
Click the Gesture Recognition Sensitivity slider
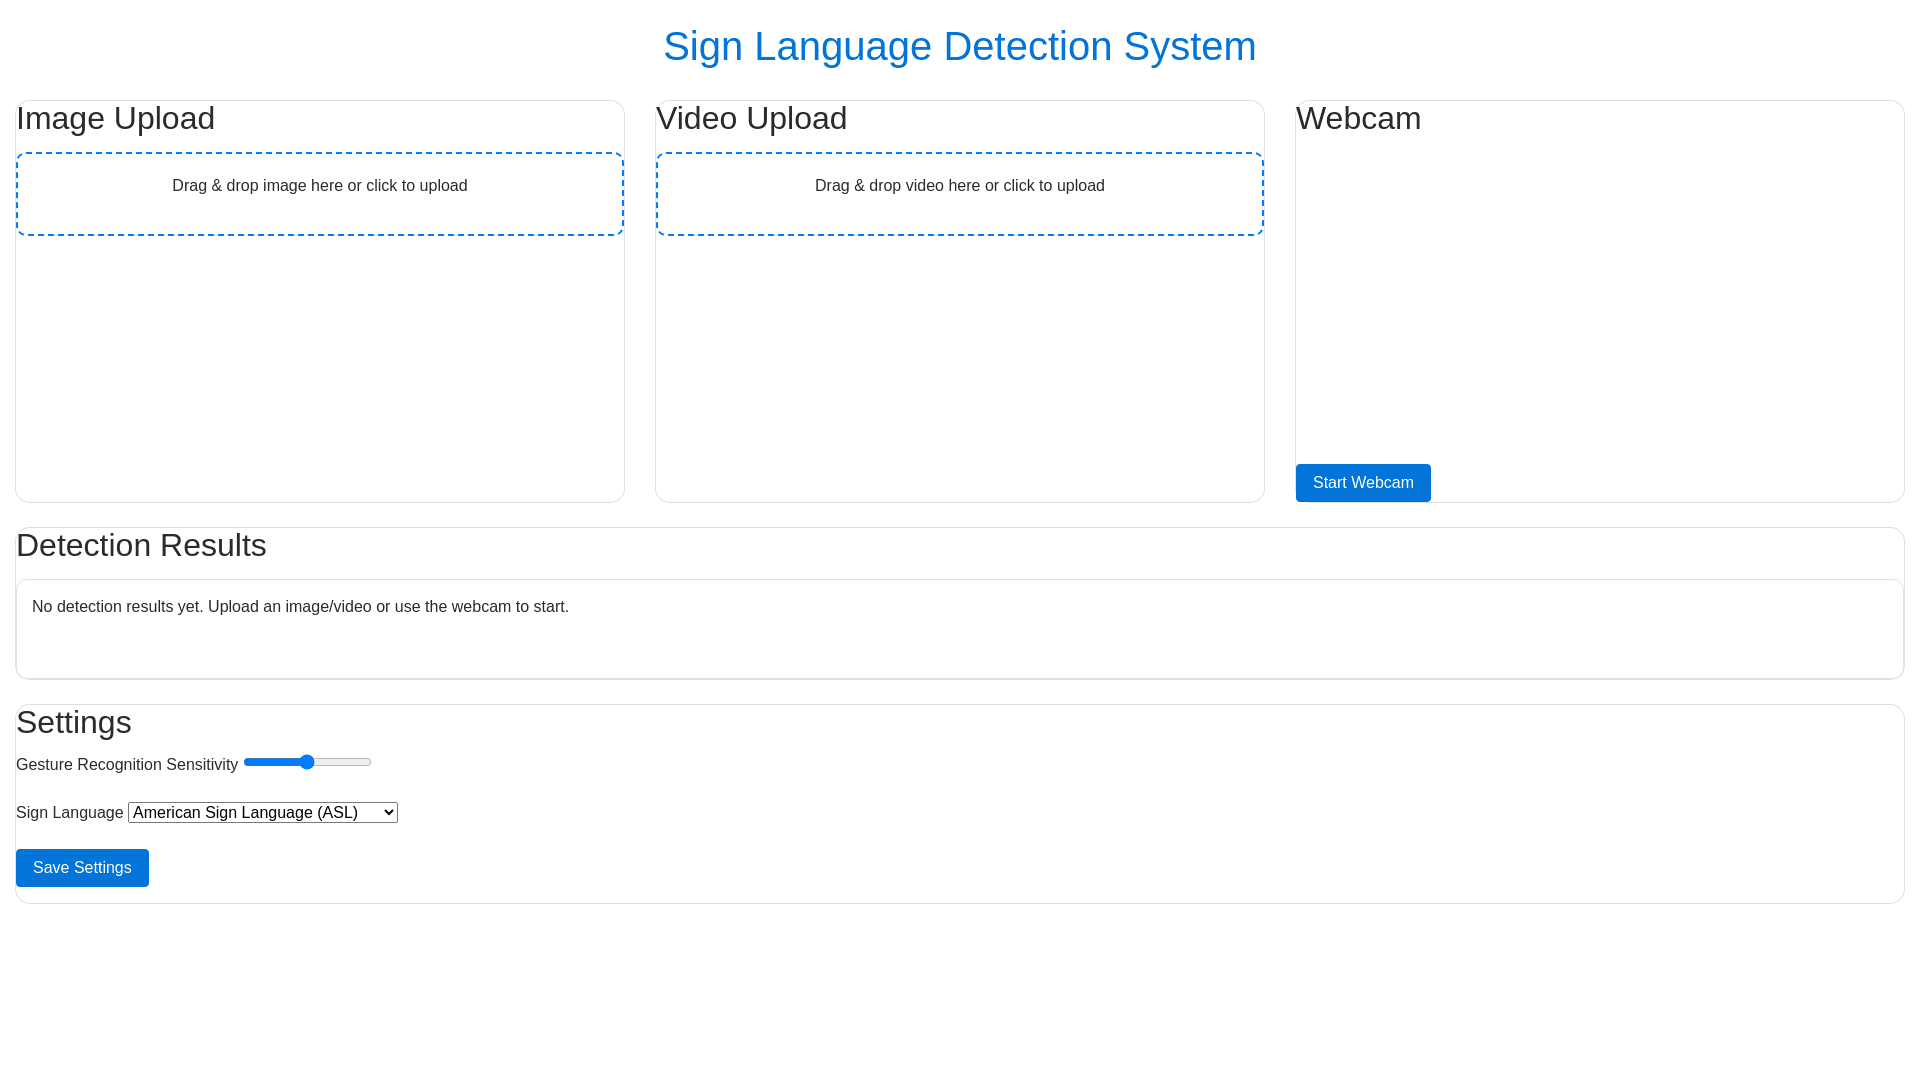tap(340, 762)
